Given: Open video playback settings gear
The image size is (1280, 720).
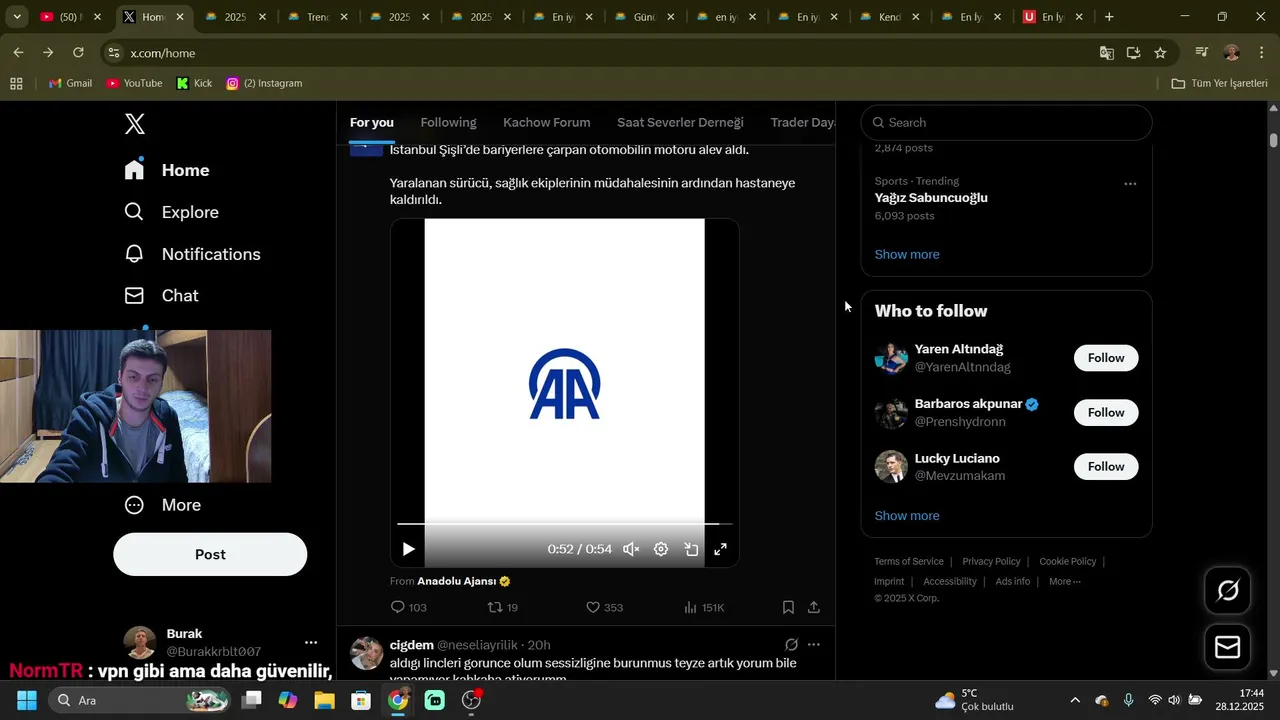Looking at the screenshot, I should tap(661, 549).
